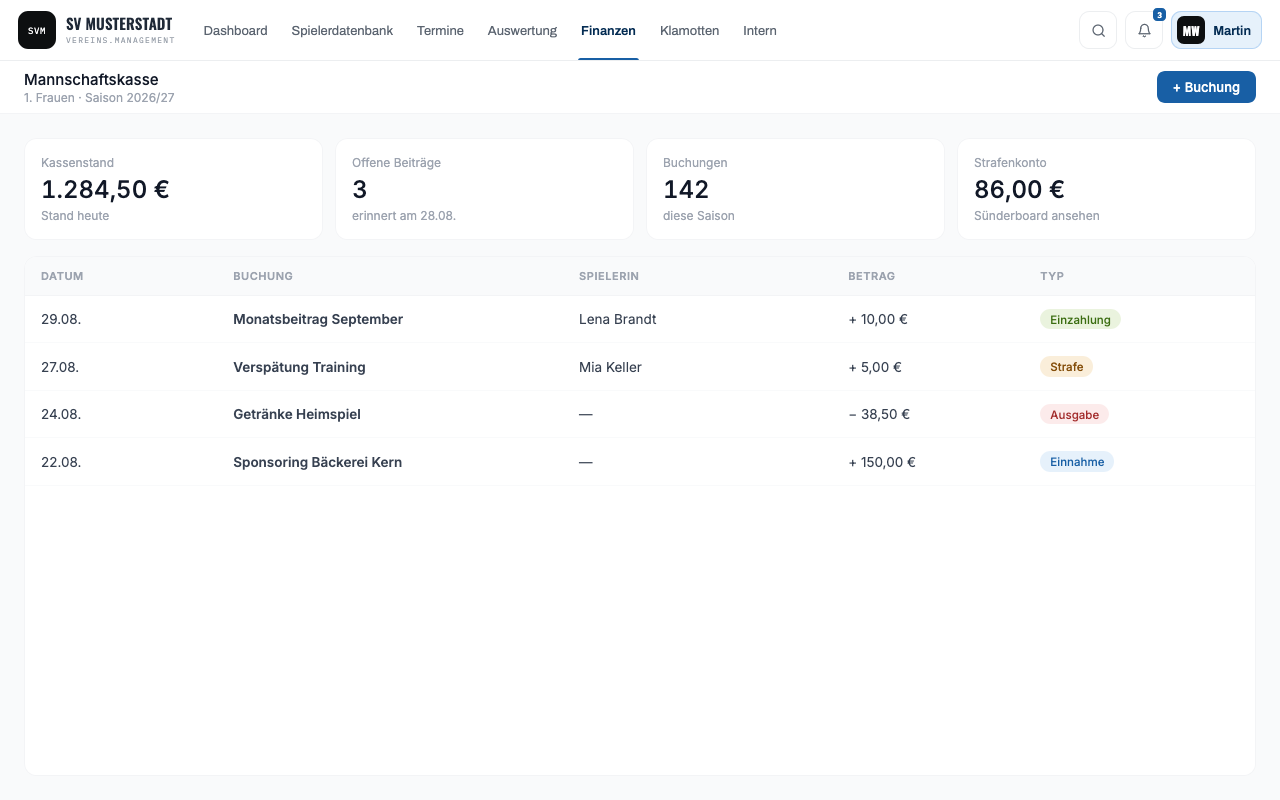Click the Betrag column header
This screenshot has width=1280, height=800.
click(871, 276)
